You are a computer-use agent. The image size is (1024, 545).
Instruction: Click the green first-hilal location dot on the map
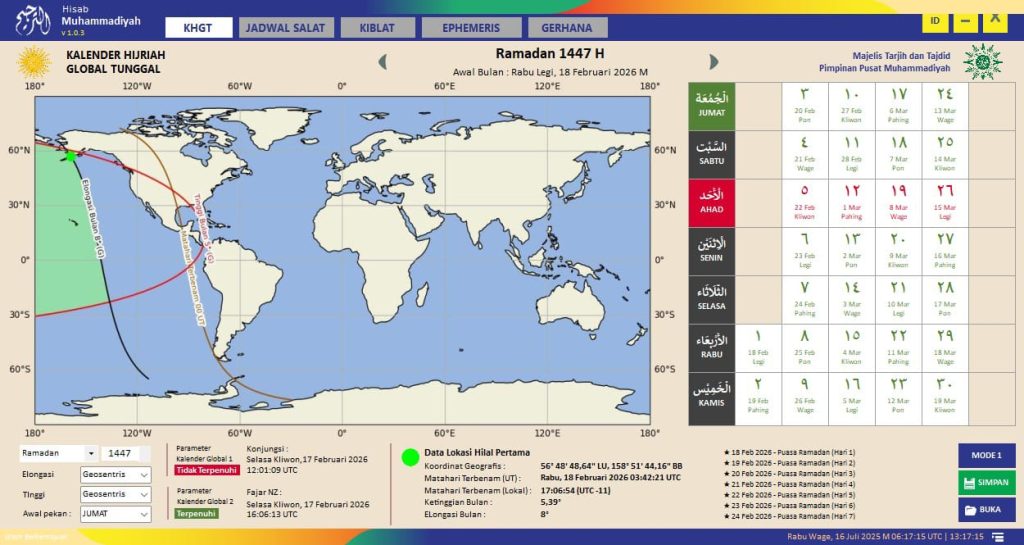(x=71, y=155)
